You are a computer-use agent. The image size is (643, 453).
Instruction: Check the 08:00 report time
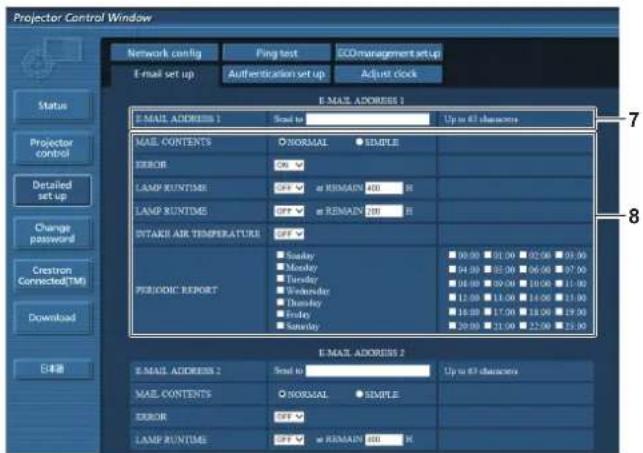(452, 283)
